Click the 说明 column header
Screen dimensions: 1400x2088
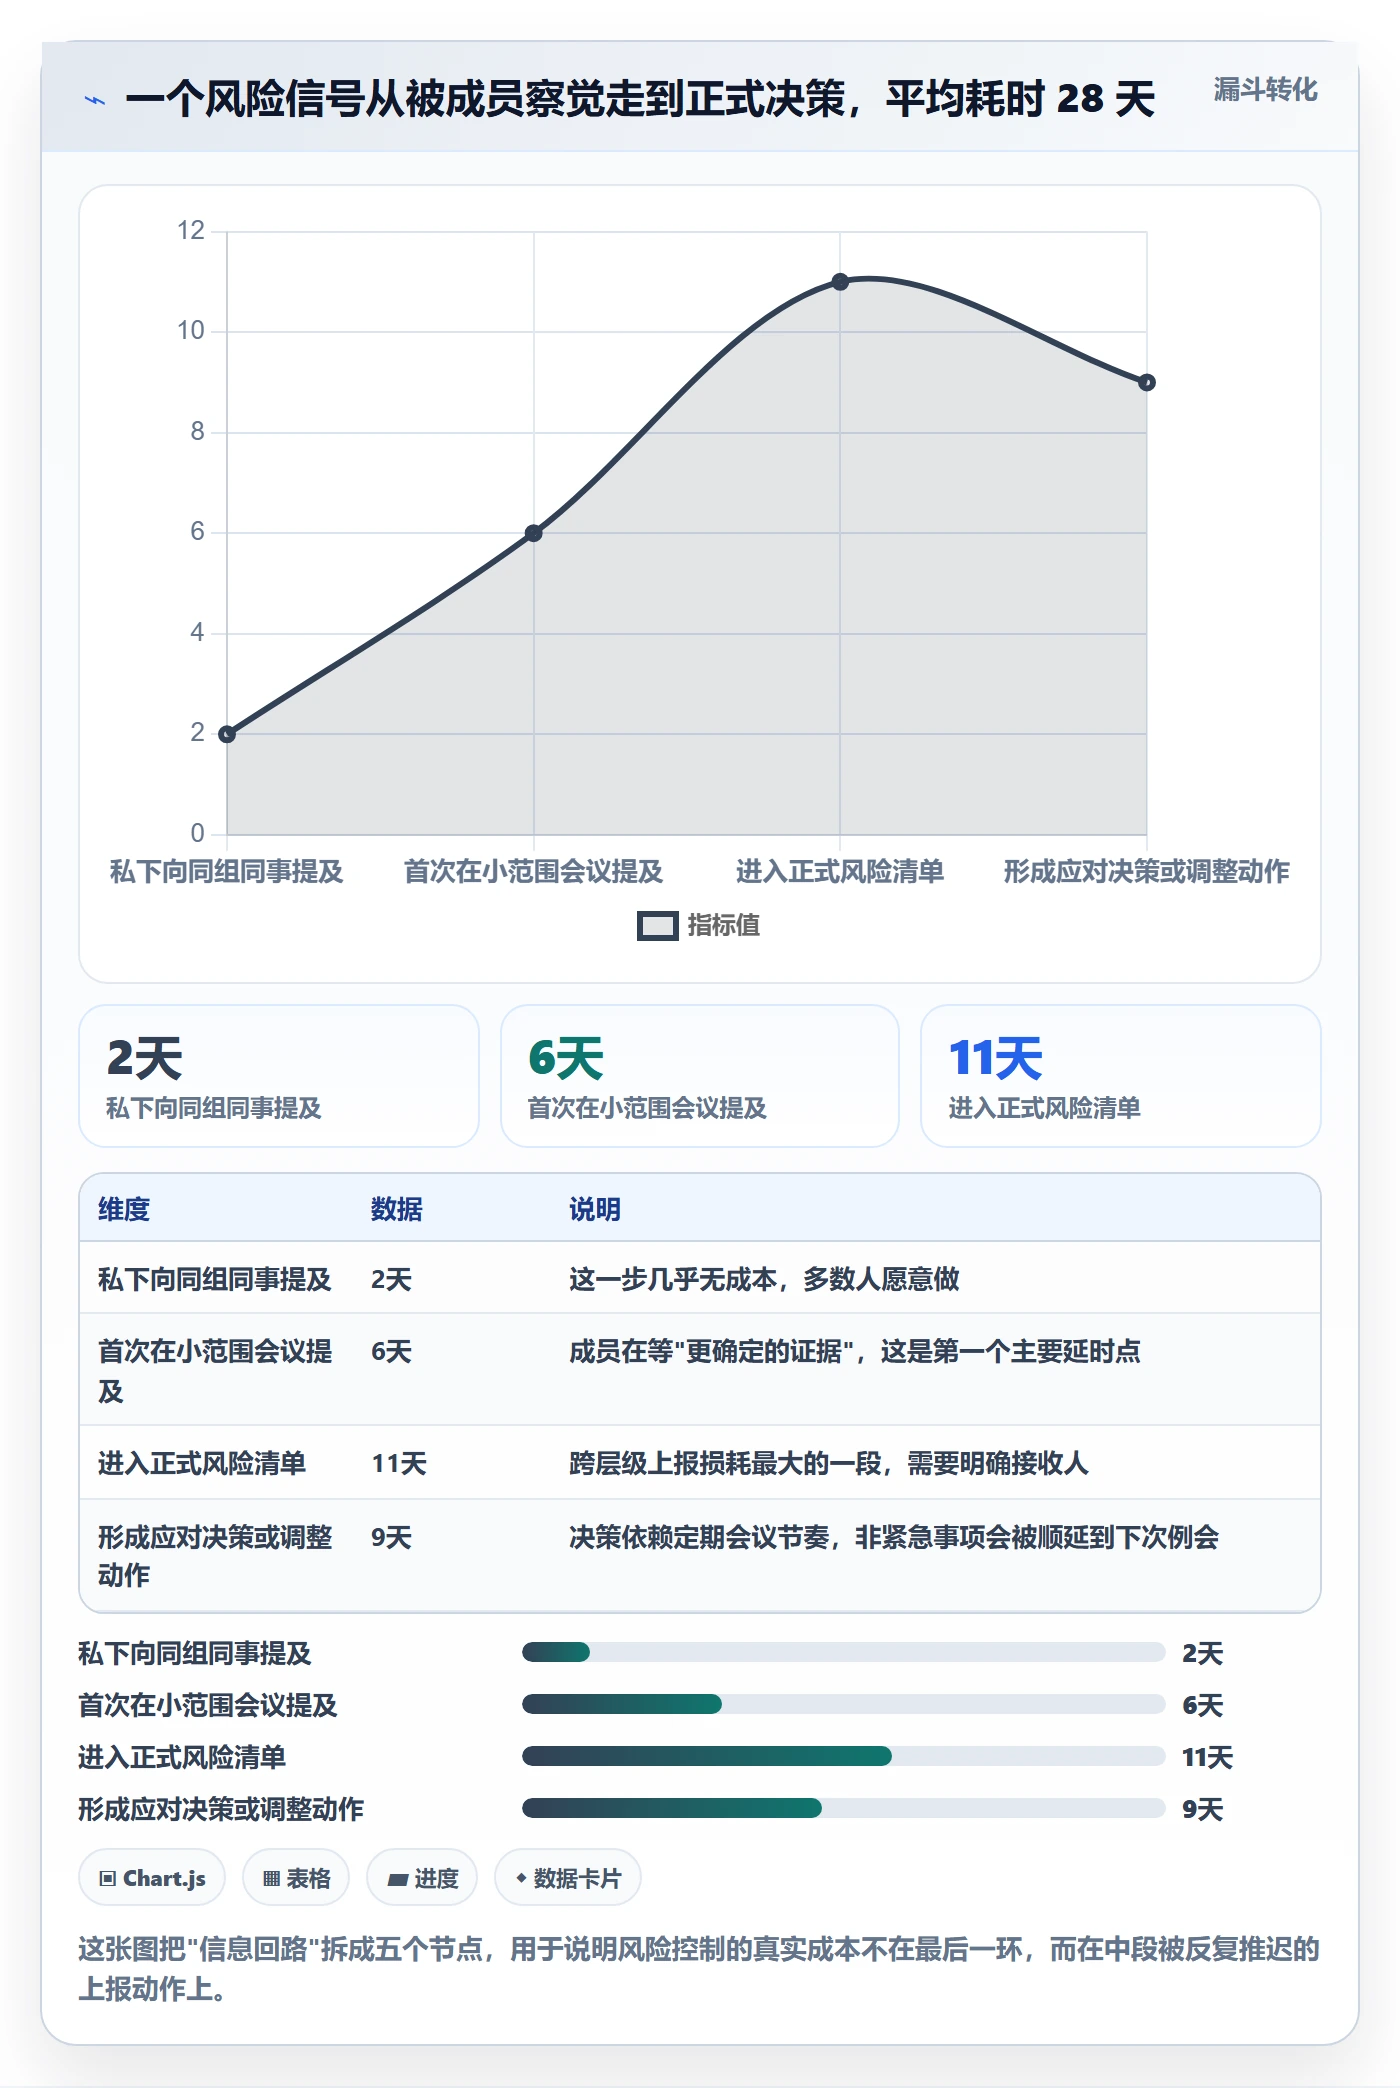tap(595, 1210)
